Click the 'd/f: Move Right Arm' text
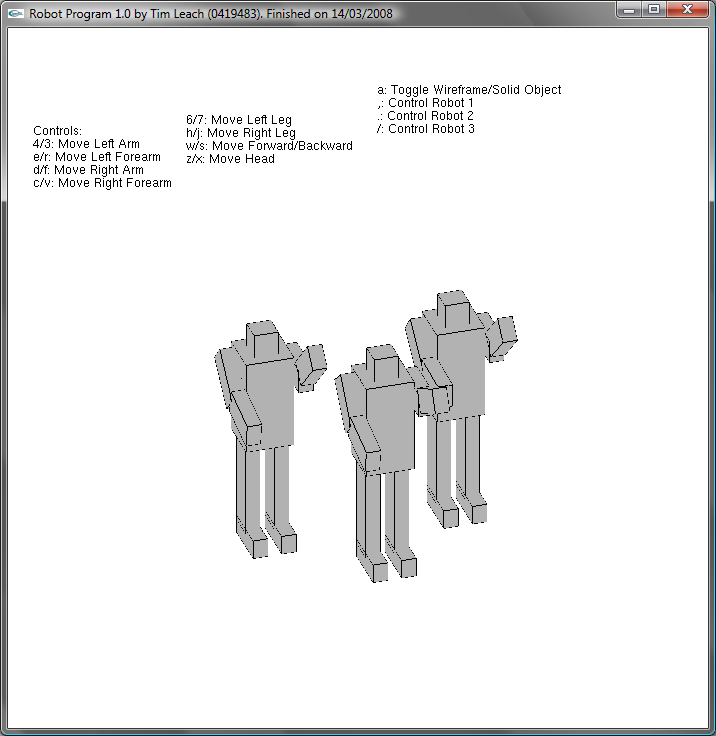Viewport: 716px width, 736px height. pos(88,170)
